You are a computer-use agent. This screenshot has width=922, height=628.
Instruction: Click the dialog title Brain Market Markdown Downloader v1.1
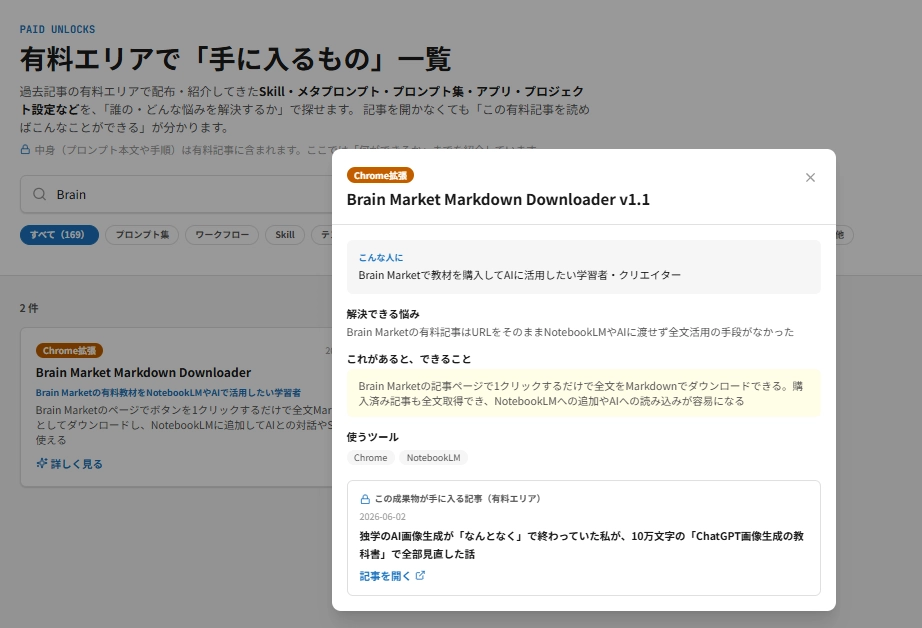click(498, 199)
